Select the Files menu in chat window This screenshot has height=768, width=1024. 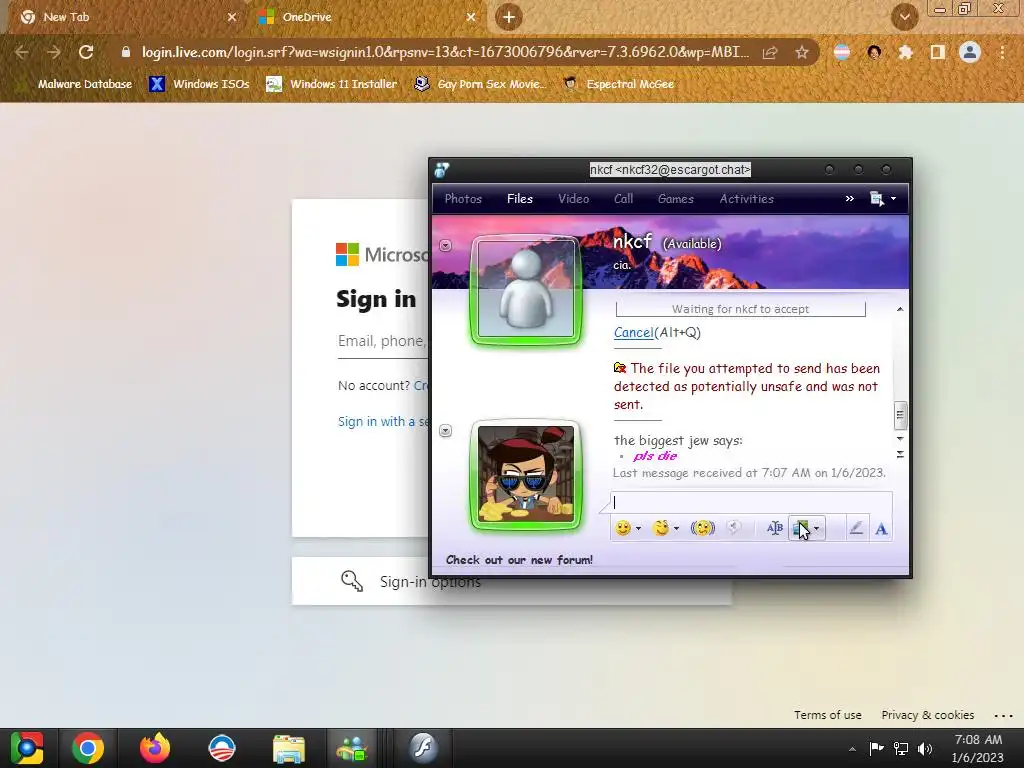coord(520,199)
